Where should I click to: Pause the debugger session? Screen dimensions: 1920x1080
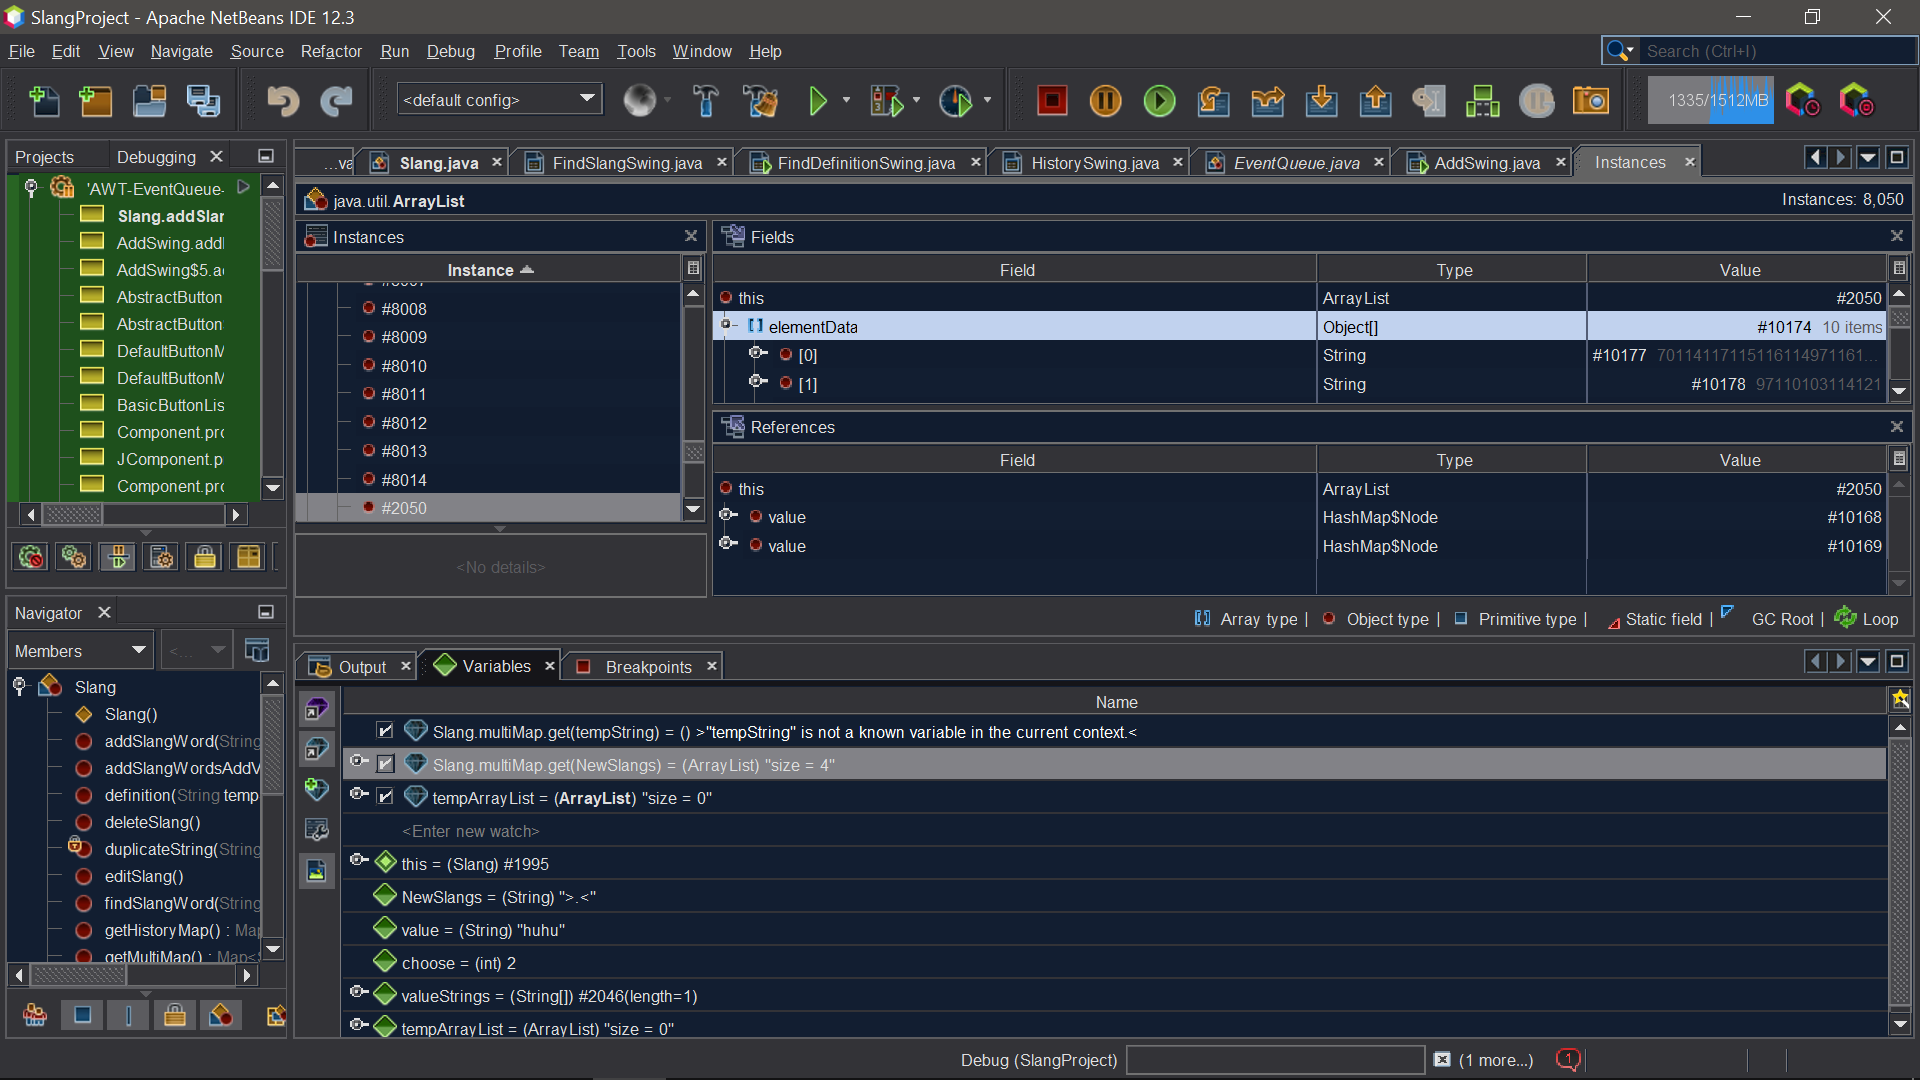pyautogui.click(x=1106, y=101)
